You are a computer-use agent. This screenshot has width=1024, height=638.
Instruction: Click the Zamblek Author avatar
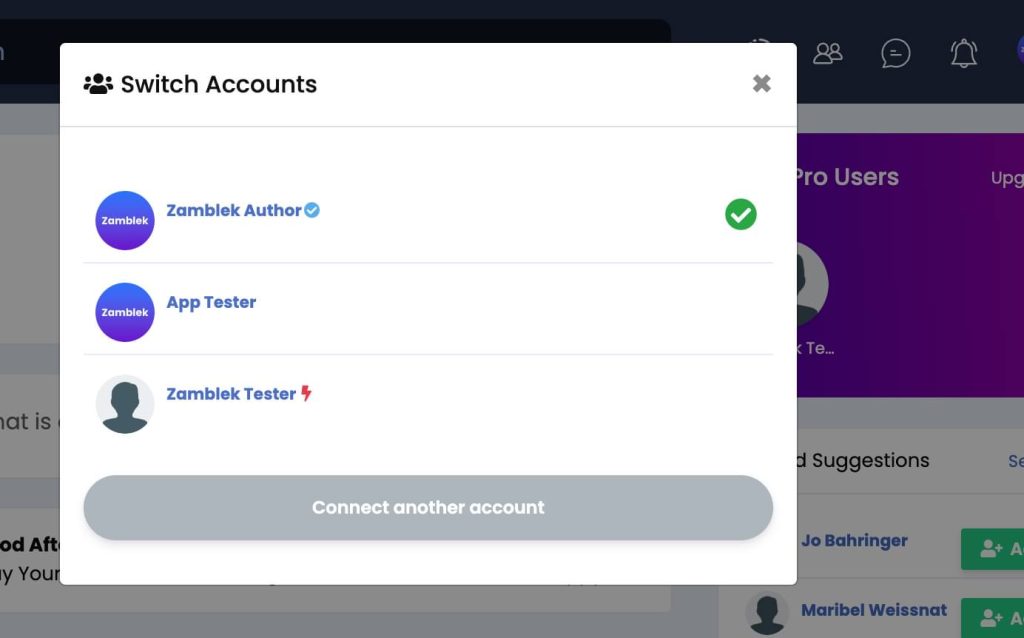coord(125,220)
